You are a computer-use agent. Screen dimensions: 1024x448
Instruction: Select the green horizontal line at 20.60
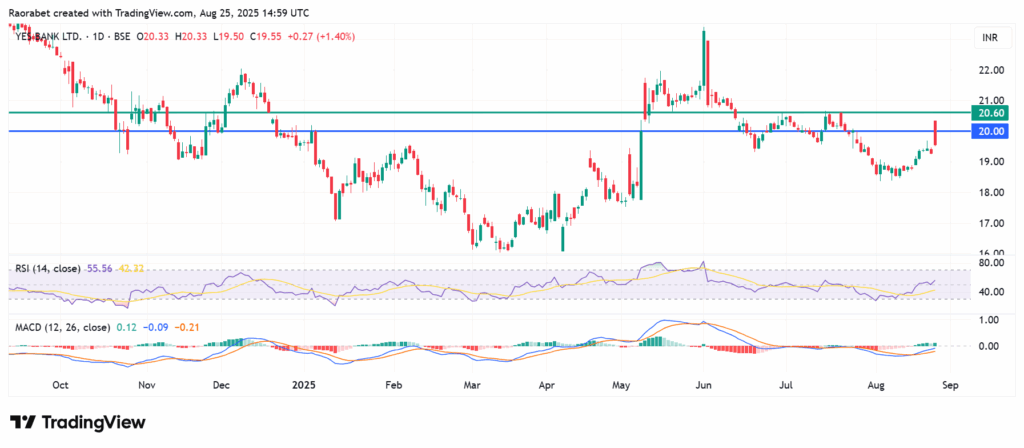tap(490, 112)
